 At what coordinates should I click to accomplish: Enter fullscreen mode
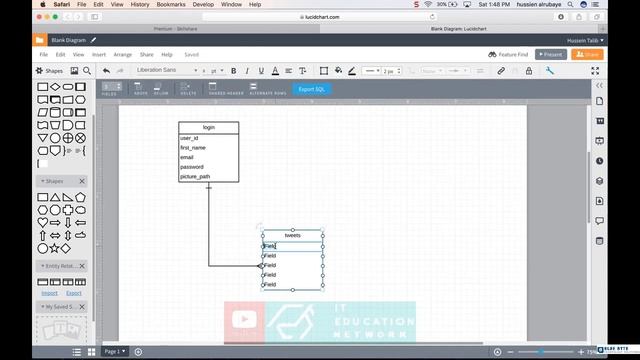pos(595,71)
